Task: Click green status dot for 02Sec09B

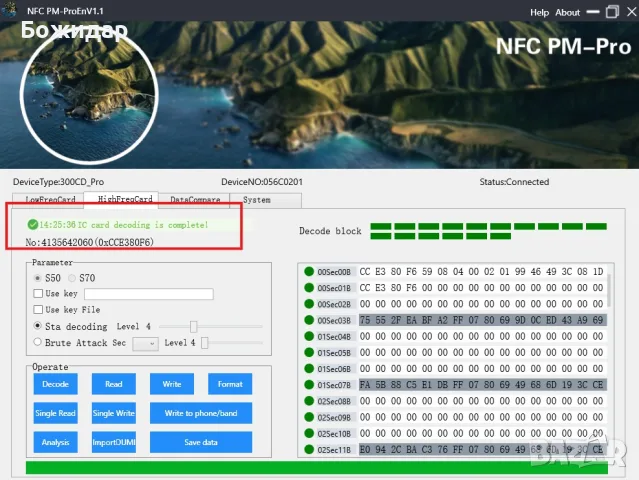Action: click(x=309, y=417)
